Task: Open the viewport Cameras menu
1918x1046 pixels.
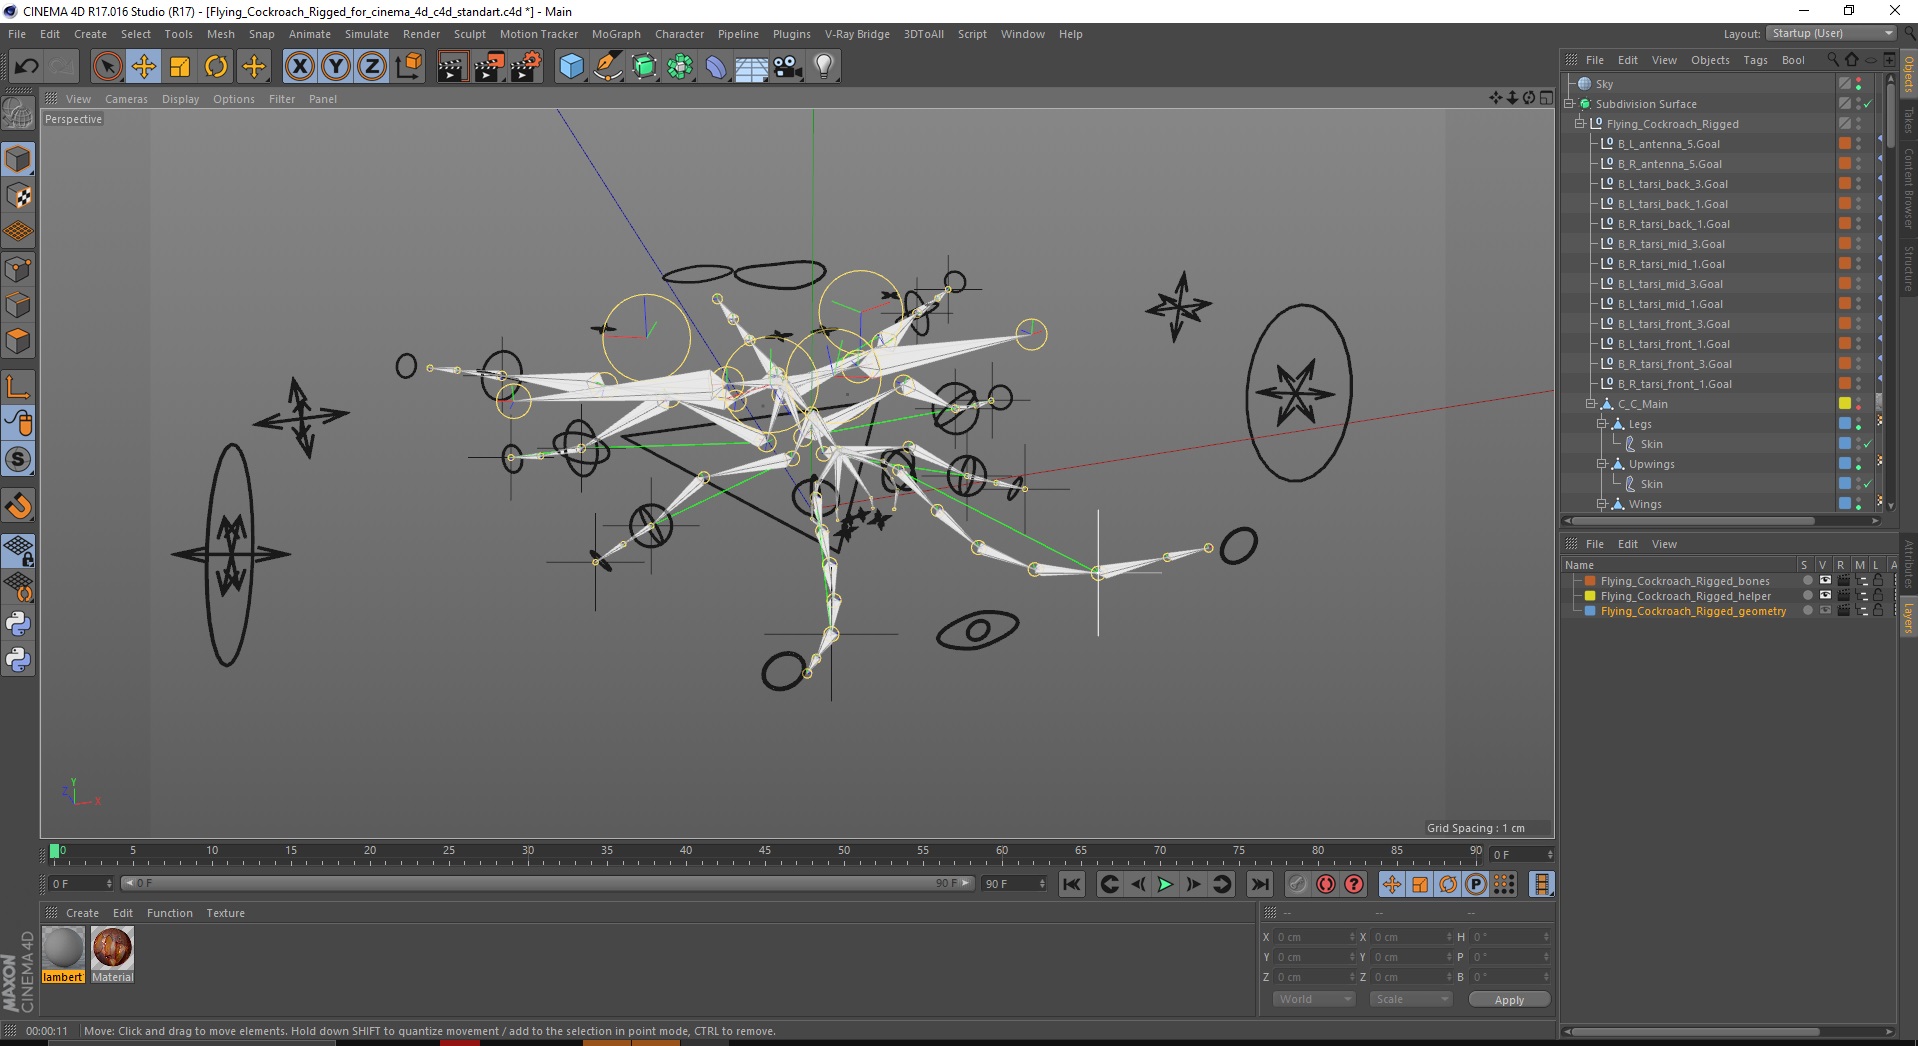Action: [x=126, y=99]
